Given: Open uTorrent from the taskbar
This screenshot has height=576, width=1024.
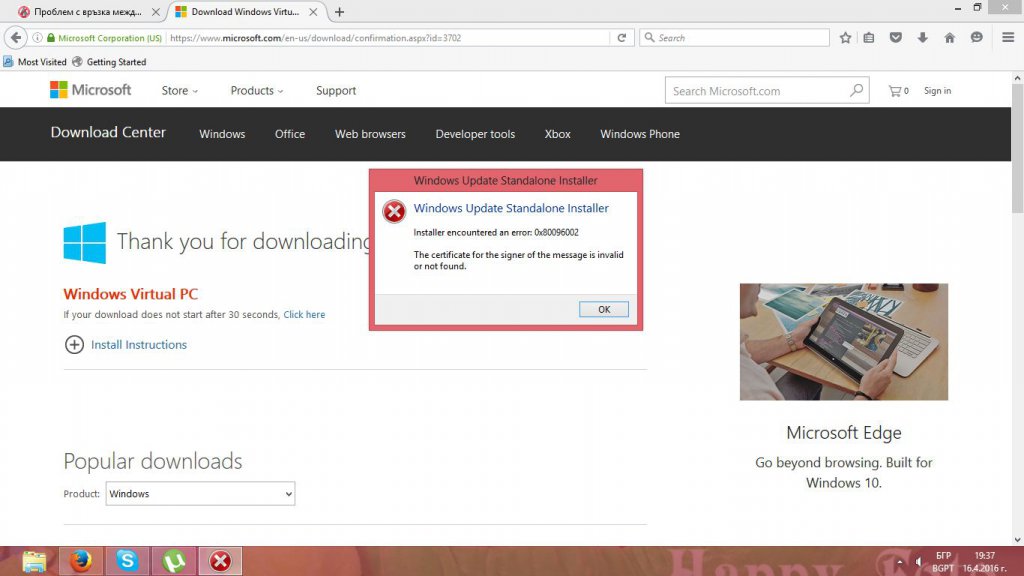Looking at the screenshot, I should tap(174, 561).
